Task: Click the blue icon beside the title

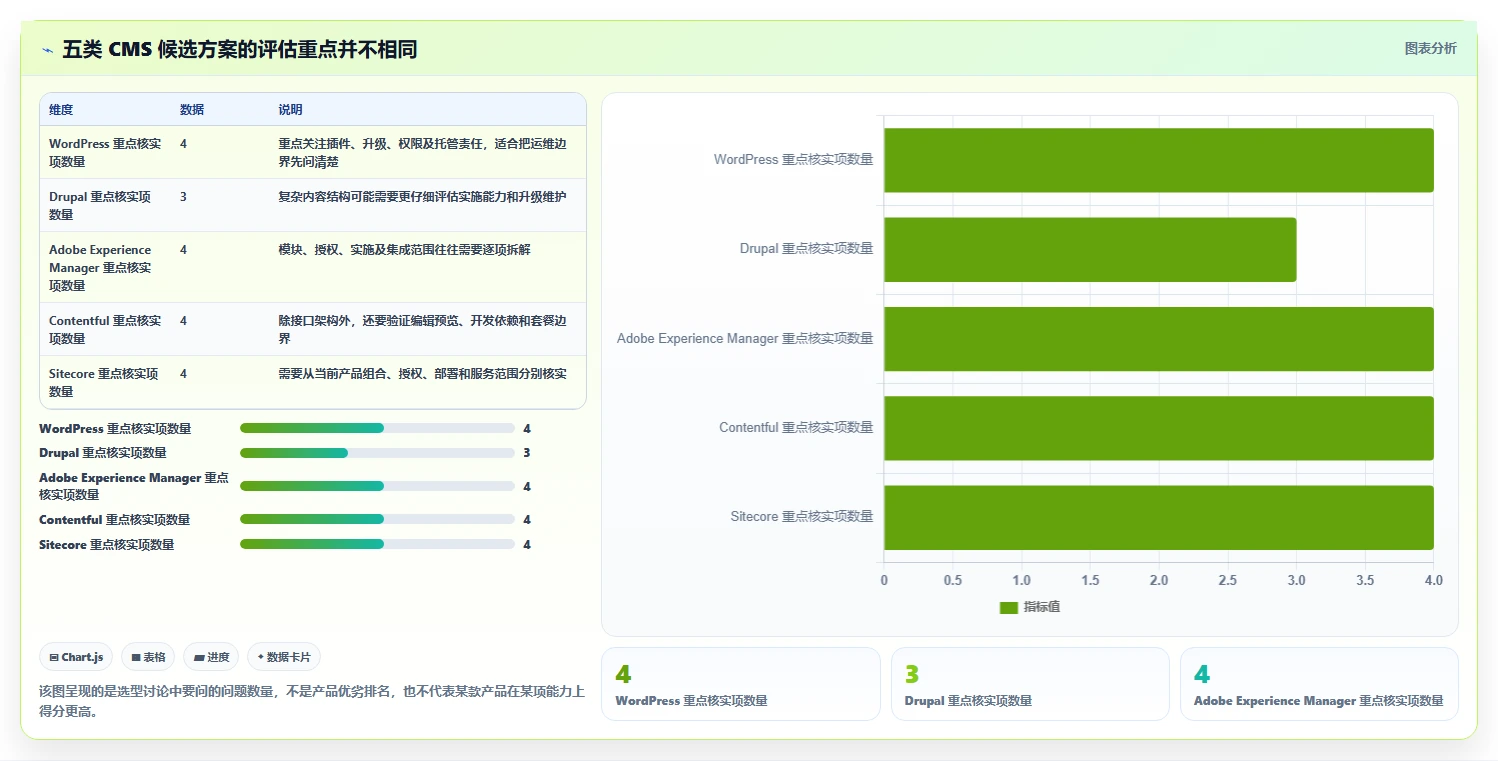Action: [x=47, y=50]
